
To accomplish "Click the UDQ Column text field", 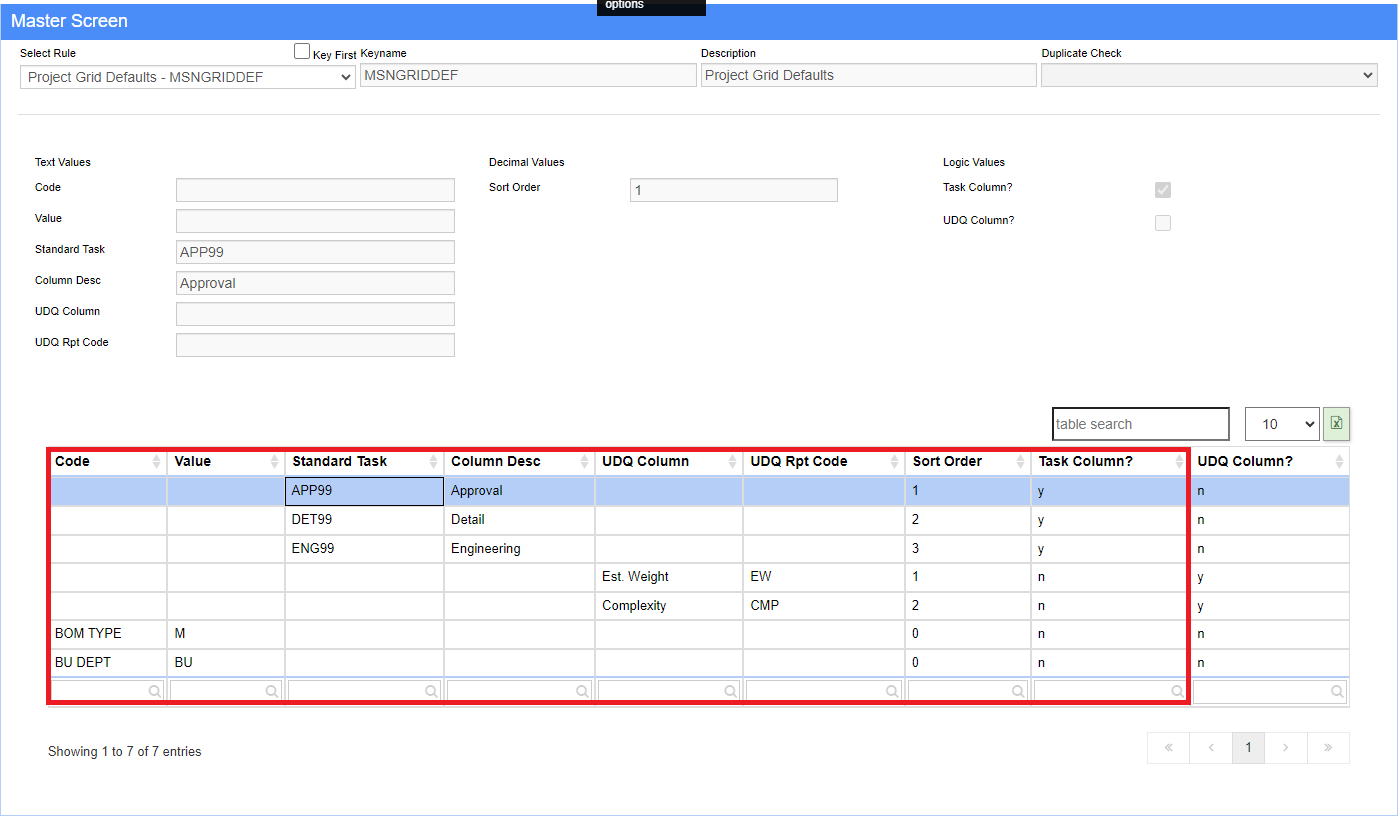I will (315, 314).
